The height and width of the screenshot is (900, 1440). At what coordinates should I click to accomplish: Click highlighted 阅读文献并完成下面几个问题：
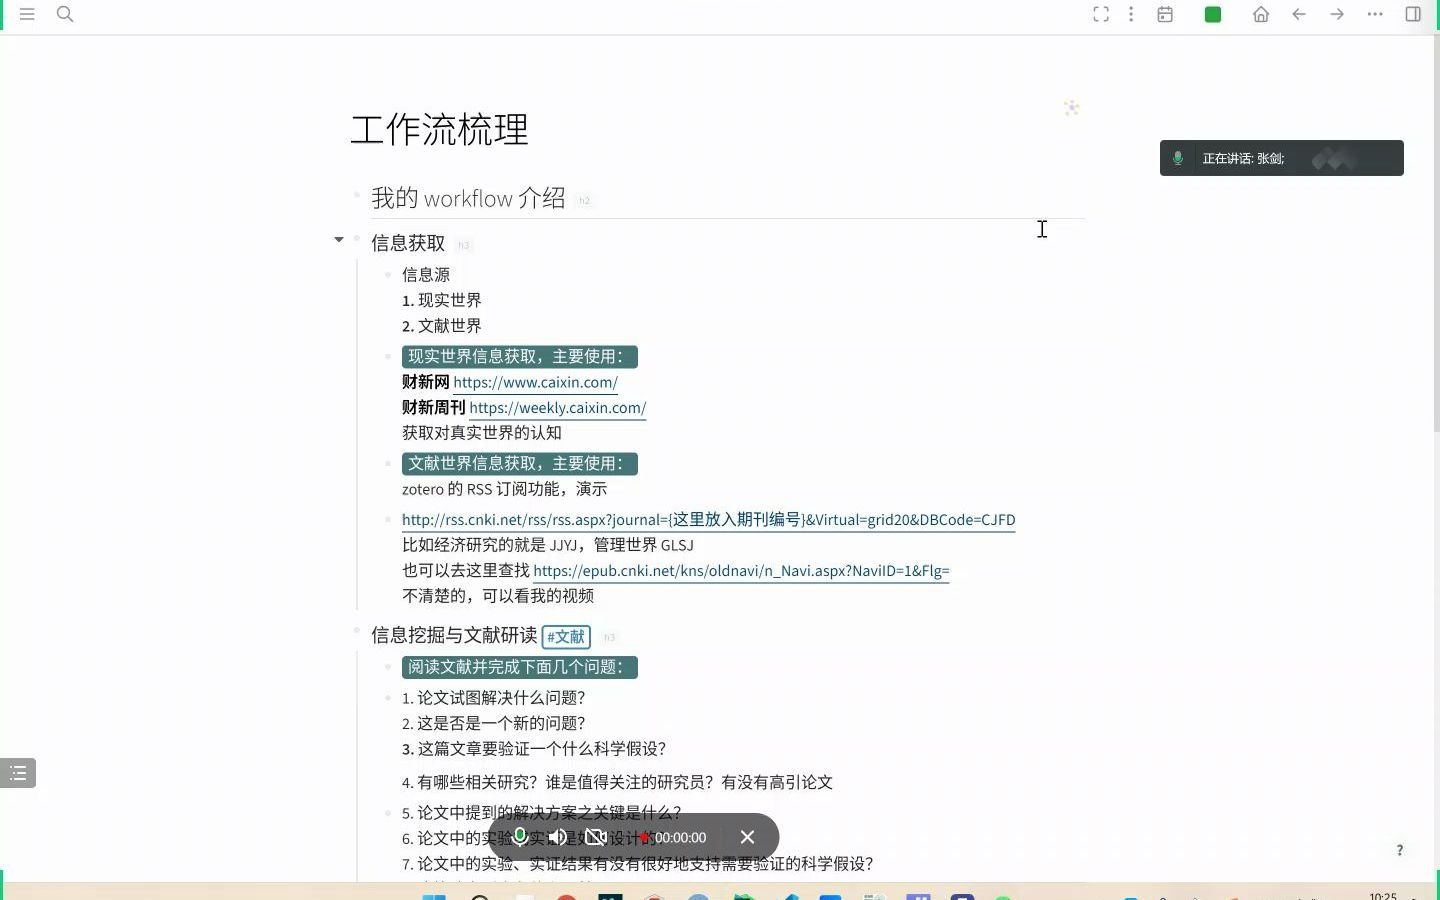(519, 667)
